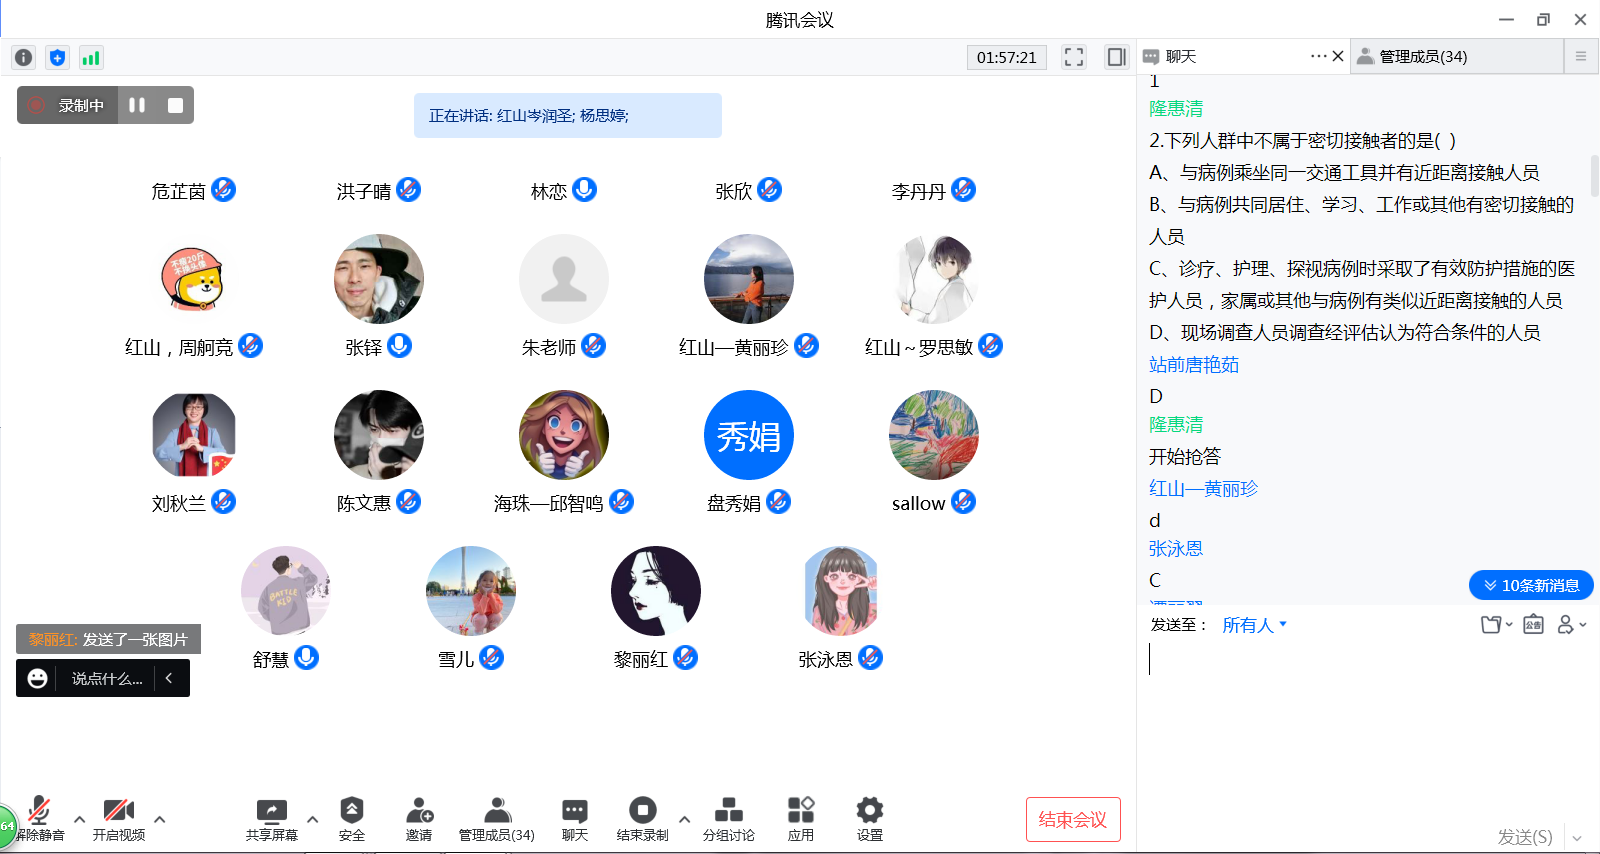This screenshot has width=1600, height=854.
Task: Expand recording options arrow
Action: coord(684,819)
